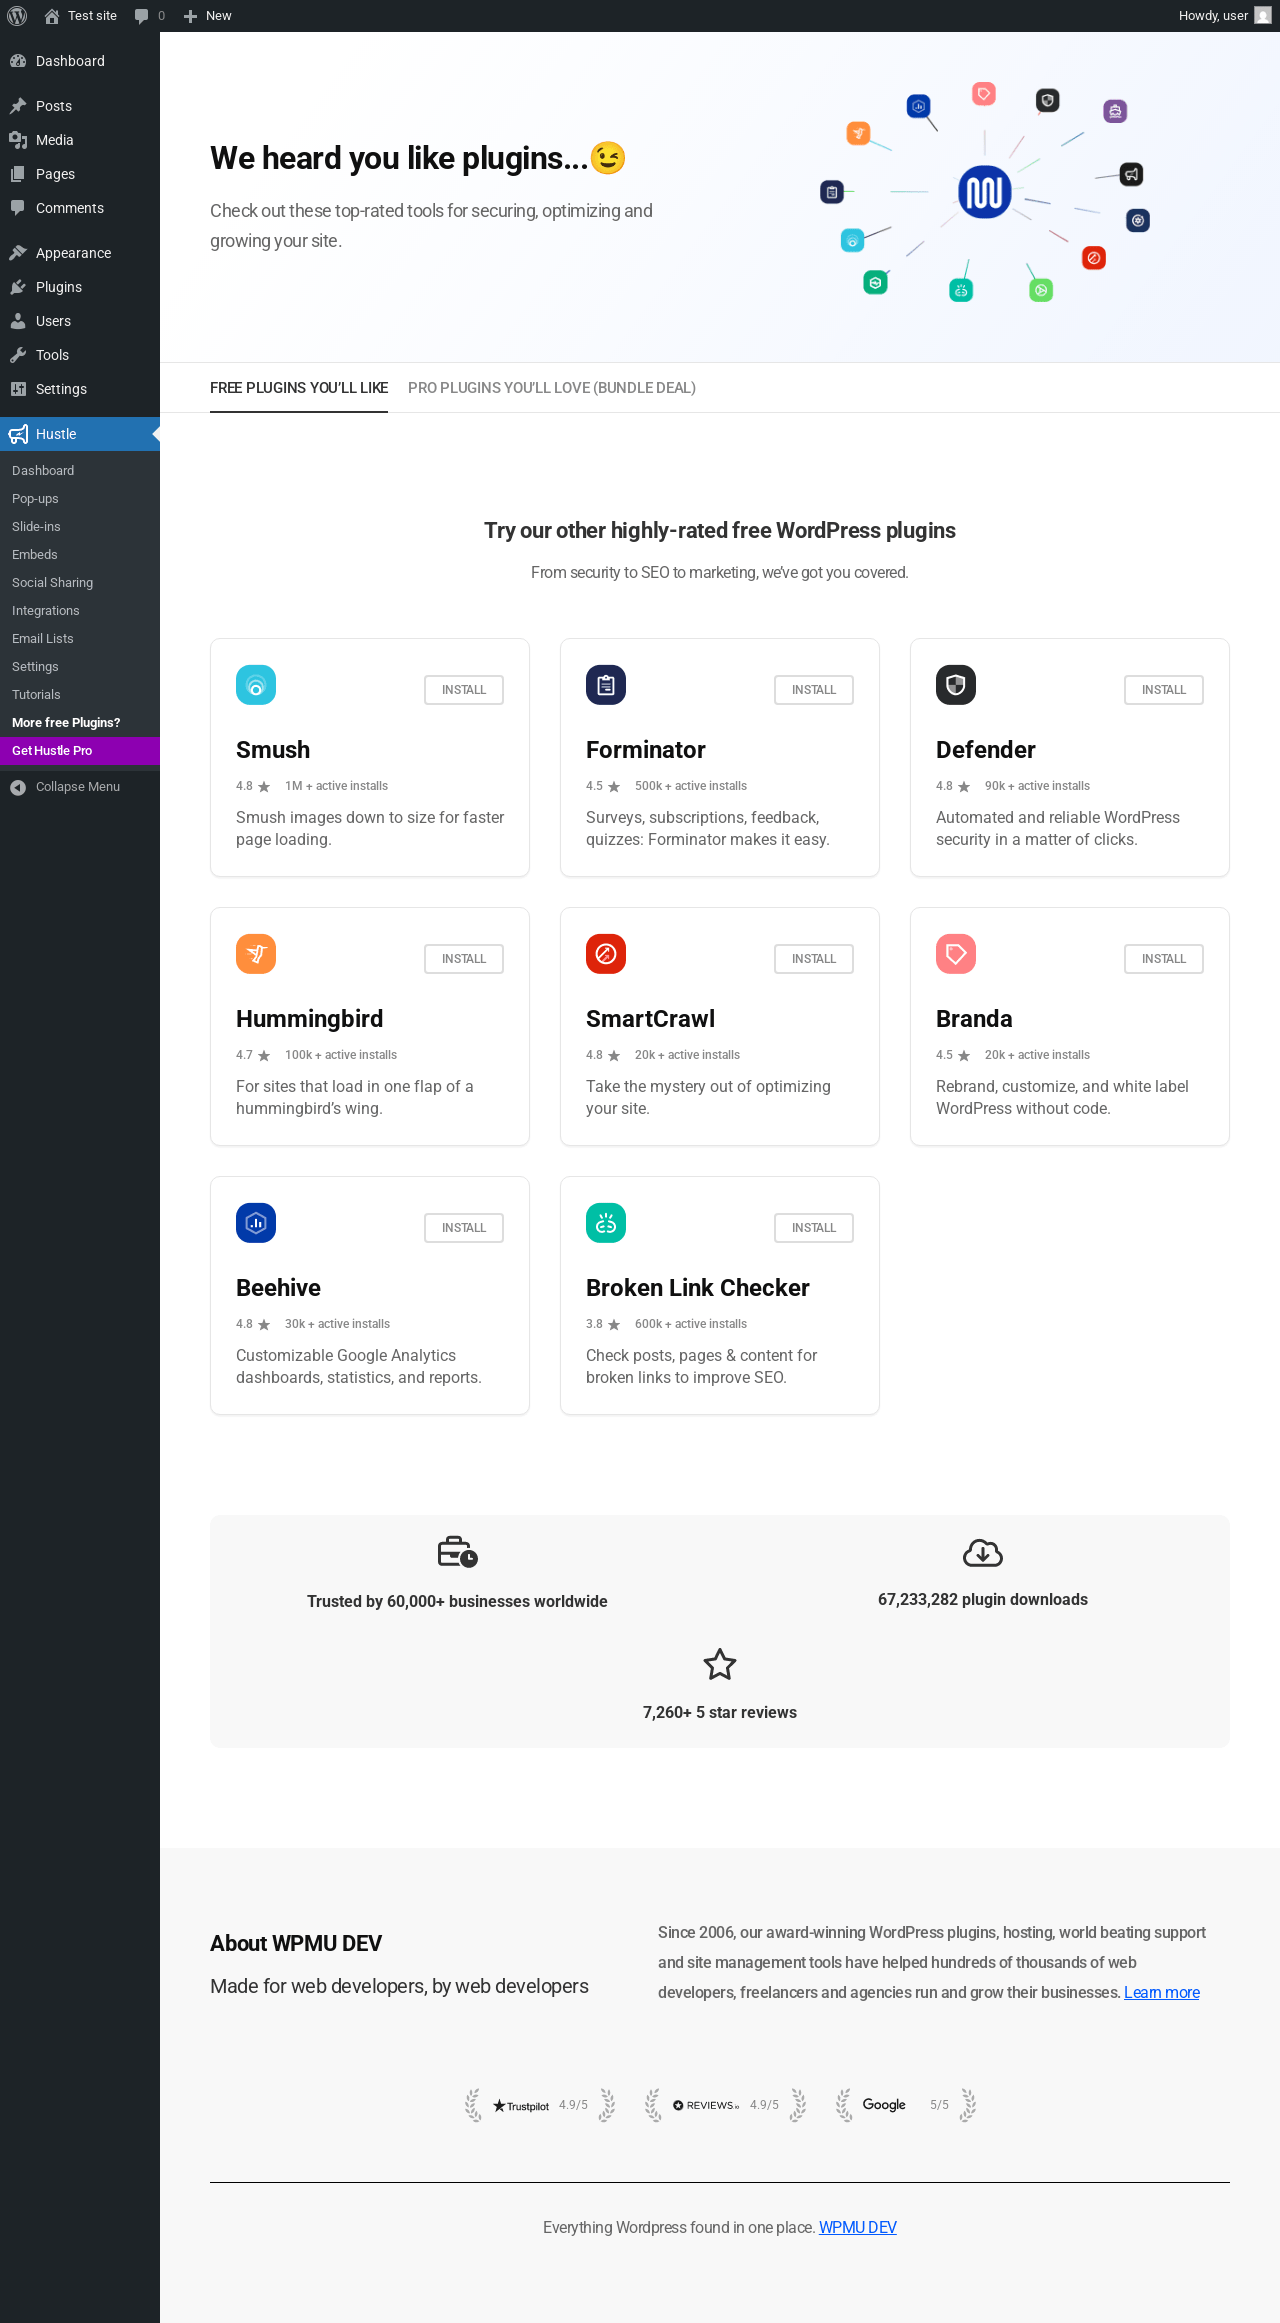Viewport: 1280px width, 2323px height.
Task: Switch to Pro Plugins You'll Love tab
Action: pyautogui.click(x=552, y=388)
